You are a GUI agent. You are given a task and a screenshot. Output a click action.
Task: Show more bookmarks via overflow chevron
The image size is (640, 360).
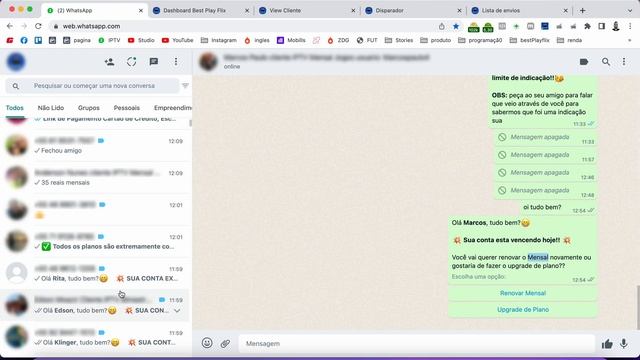point(629,40)
